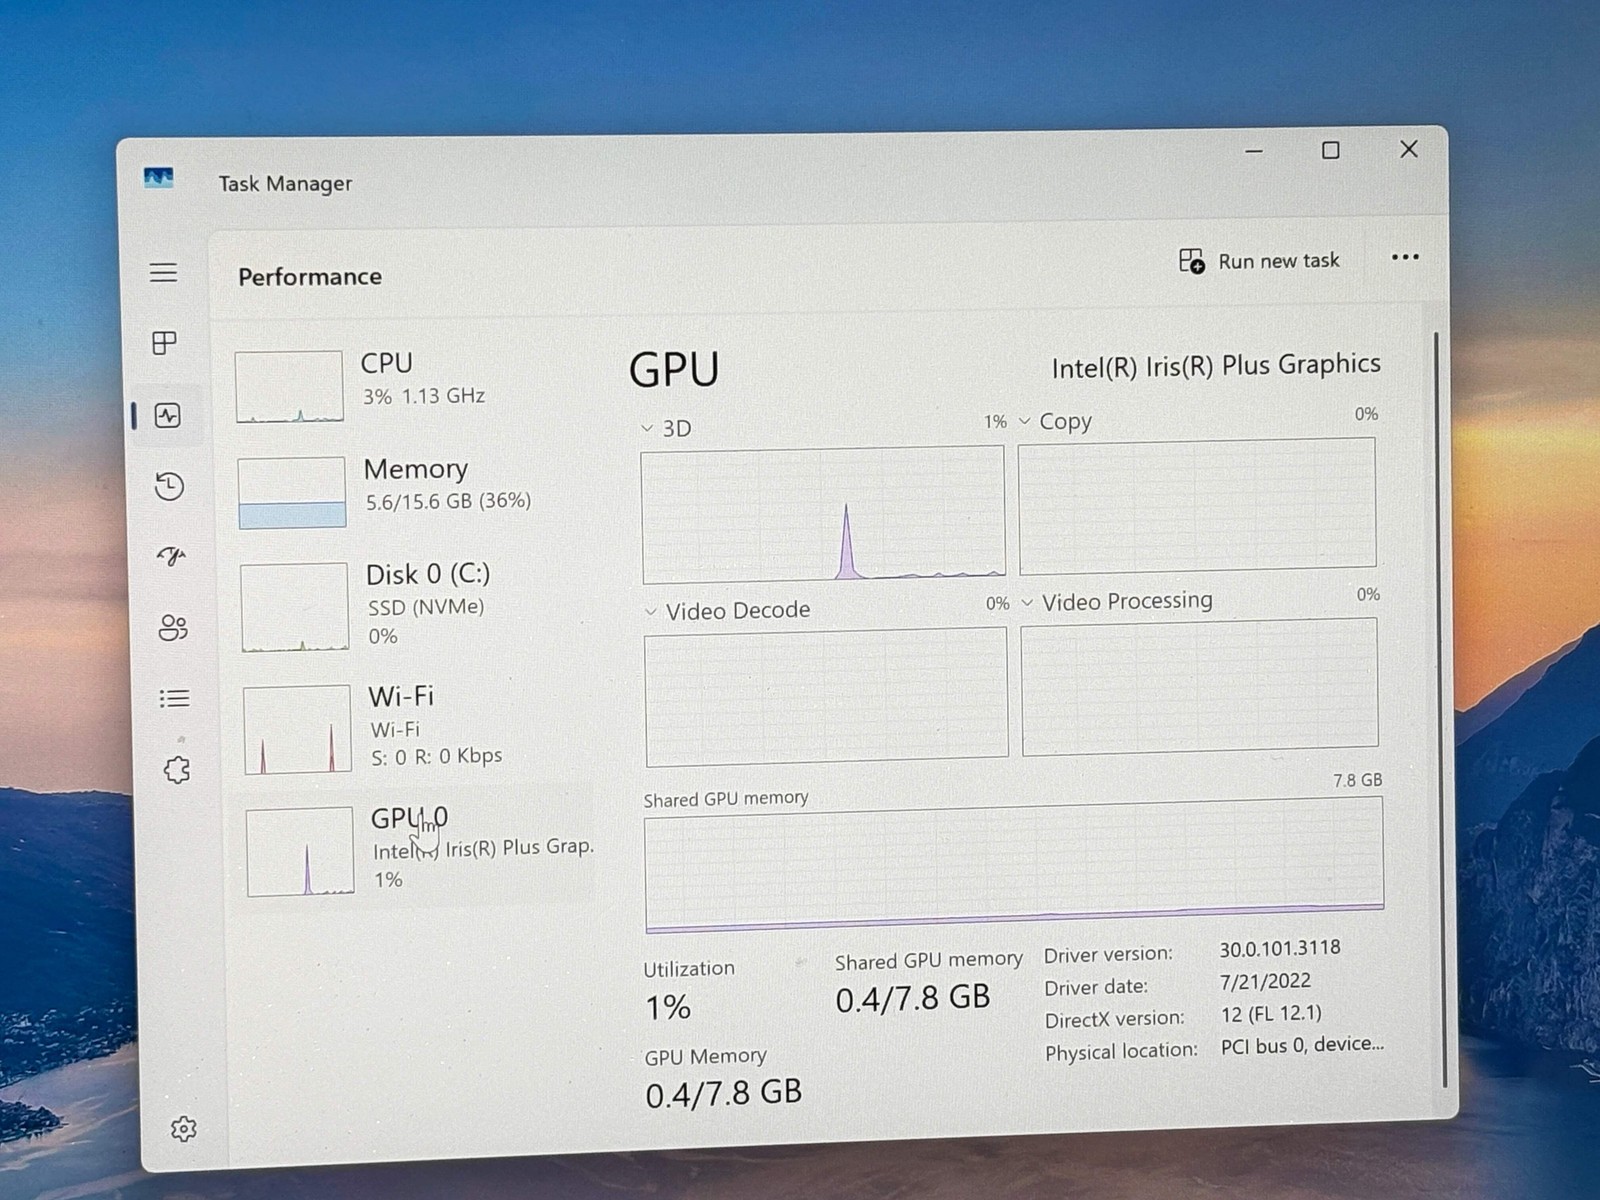The height and width of the screenshot is (1200, 1600).
Task: Click the Utilization 1% value
Action: 668,1007
